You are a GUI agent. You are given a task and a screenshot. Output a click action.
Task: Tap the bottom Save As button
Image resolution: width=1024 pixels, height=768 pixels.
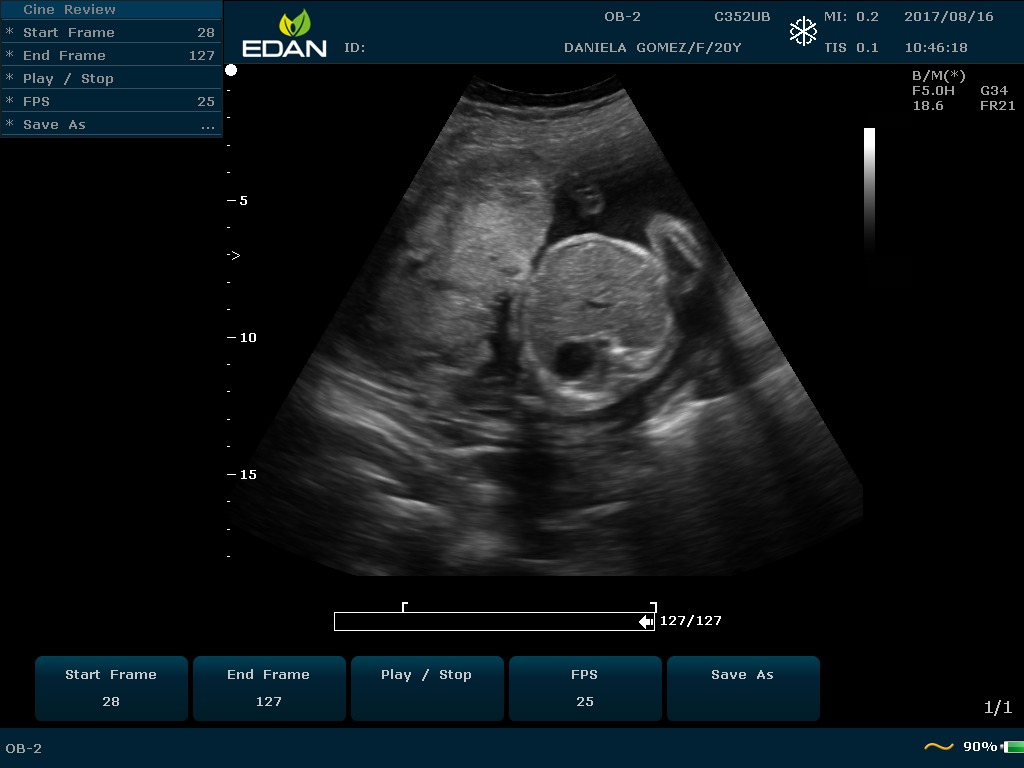click(742, 688)
